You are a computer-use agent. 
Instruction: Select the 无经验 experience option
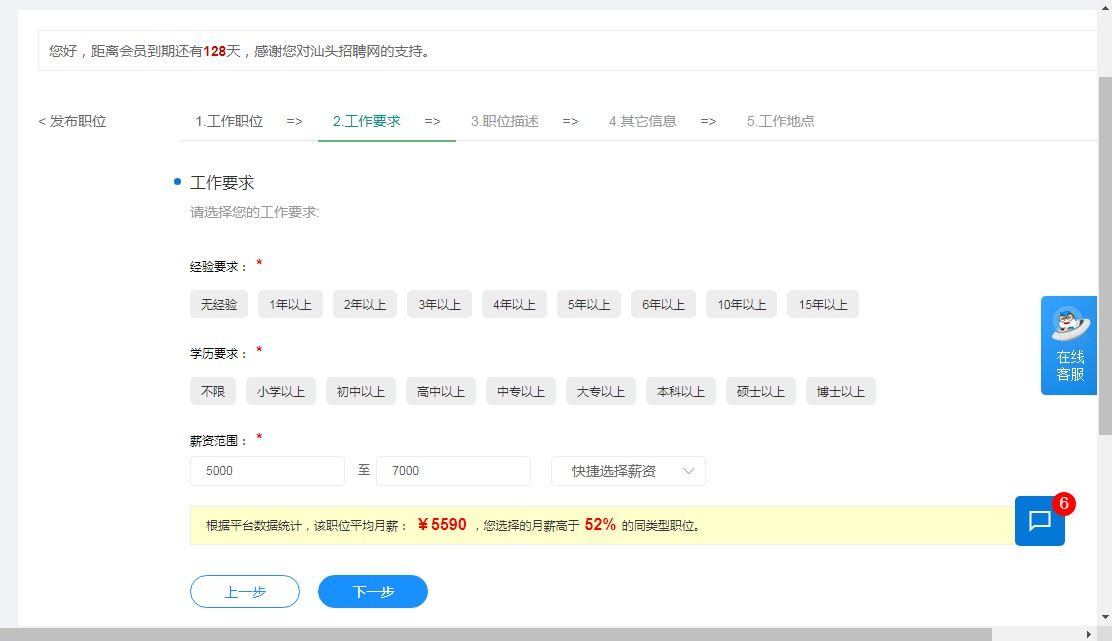point(218,304)
